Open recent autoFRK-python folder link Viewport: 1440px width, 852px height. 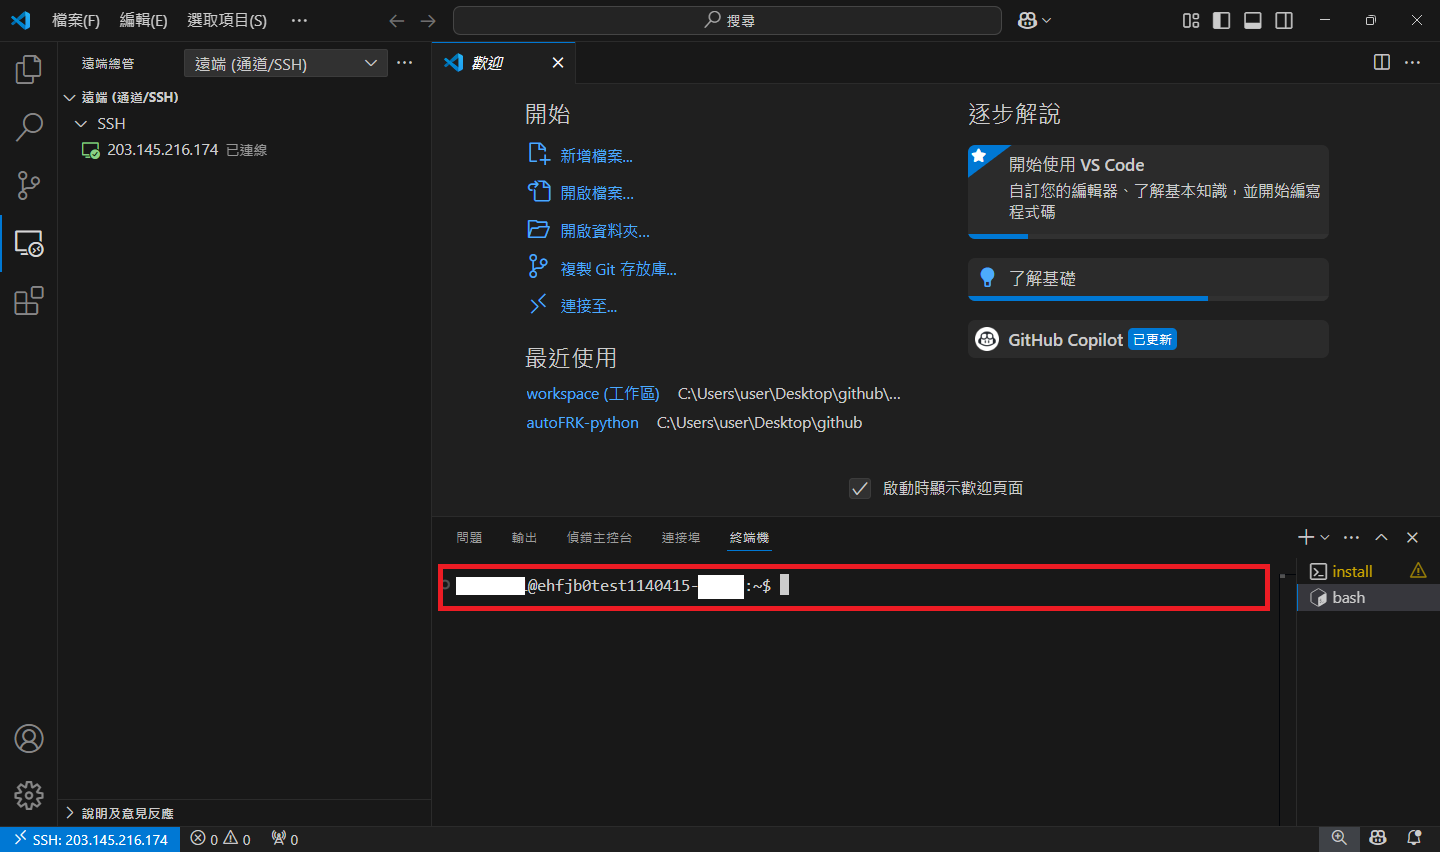pos(582,423)
